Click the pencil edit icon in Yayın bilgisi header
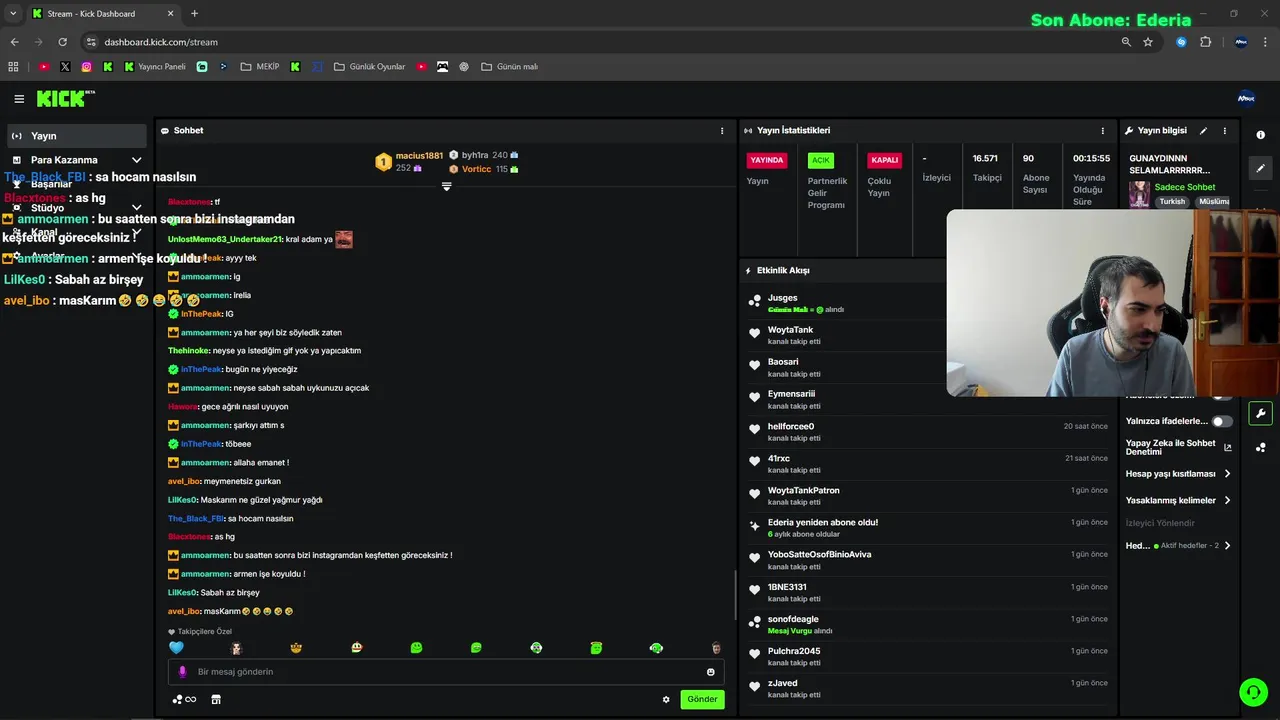 click(1203, 130)
